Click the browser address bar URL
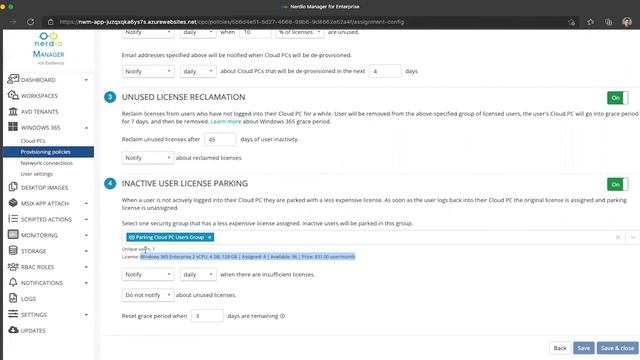 pyautogui.click(x=231, y=22)
